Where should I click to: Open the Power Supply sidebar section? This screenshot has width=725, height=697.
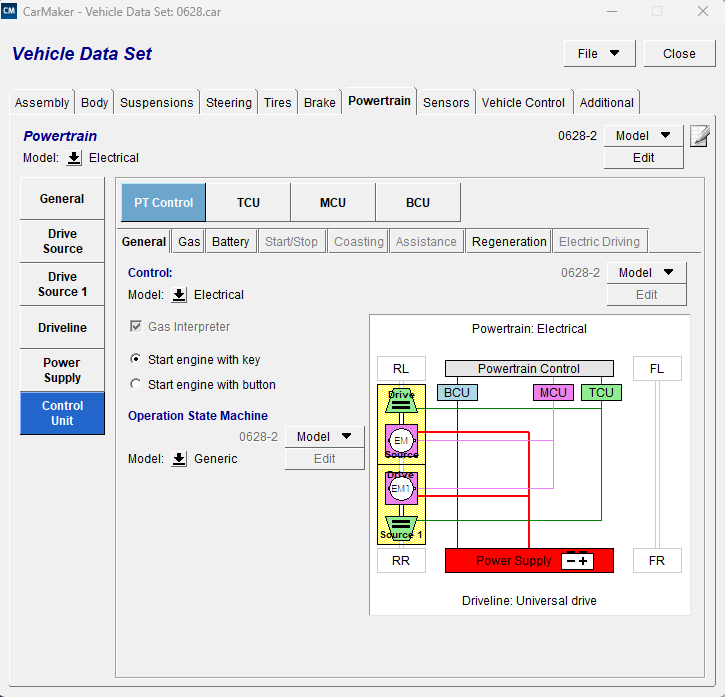pos(62,370)
